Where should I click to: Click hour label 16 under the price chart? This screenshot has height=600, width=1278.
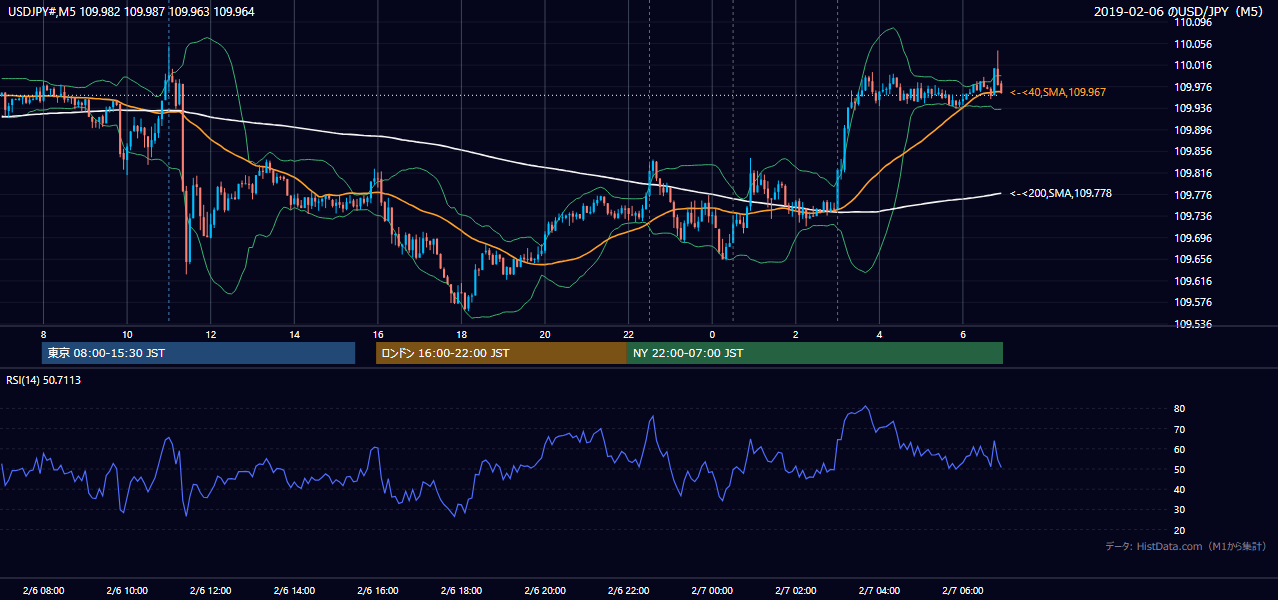(378, 334)
